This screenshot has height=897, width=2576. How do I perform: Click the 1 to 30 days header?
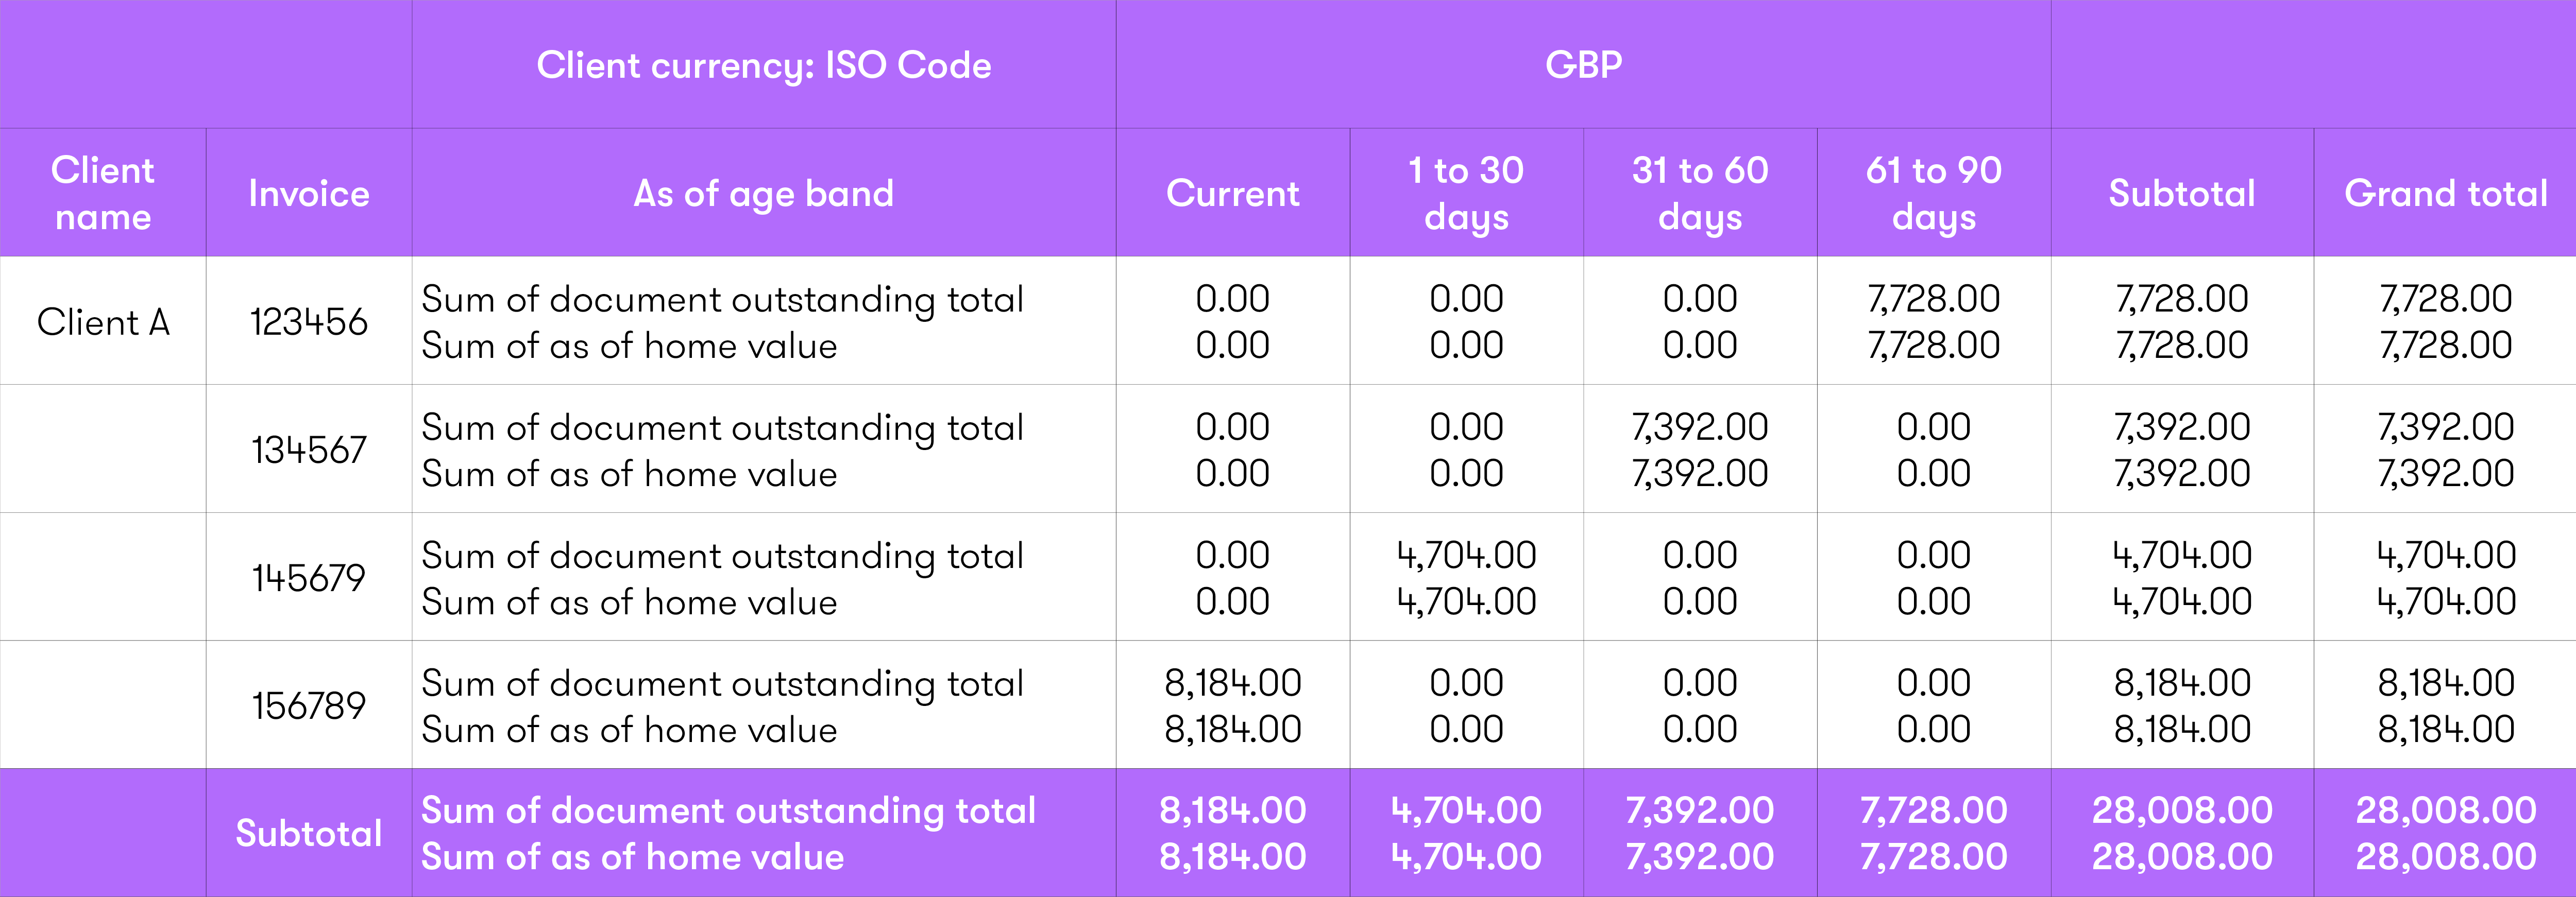(1466, 193)
